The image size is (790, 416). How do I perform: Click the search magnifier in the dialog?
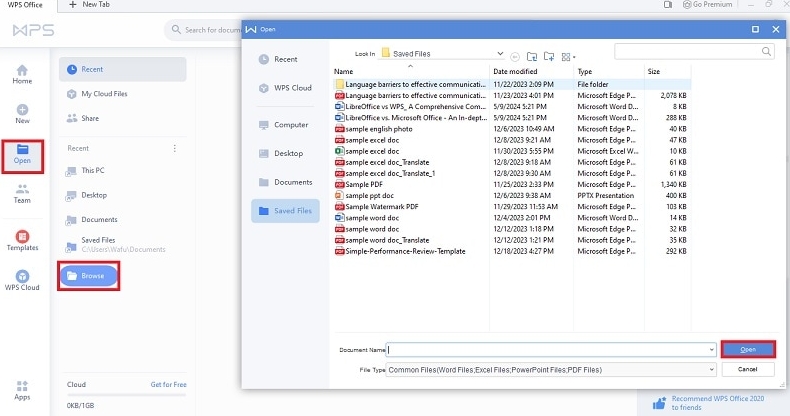tap(766, 51)
